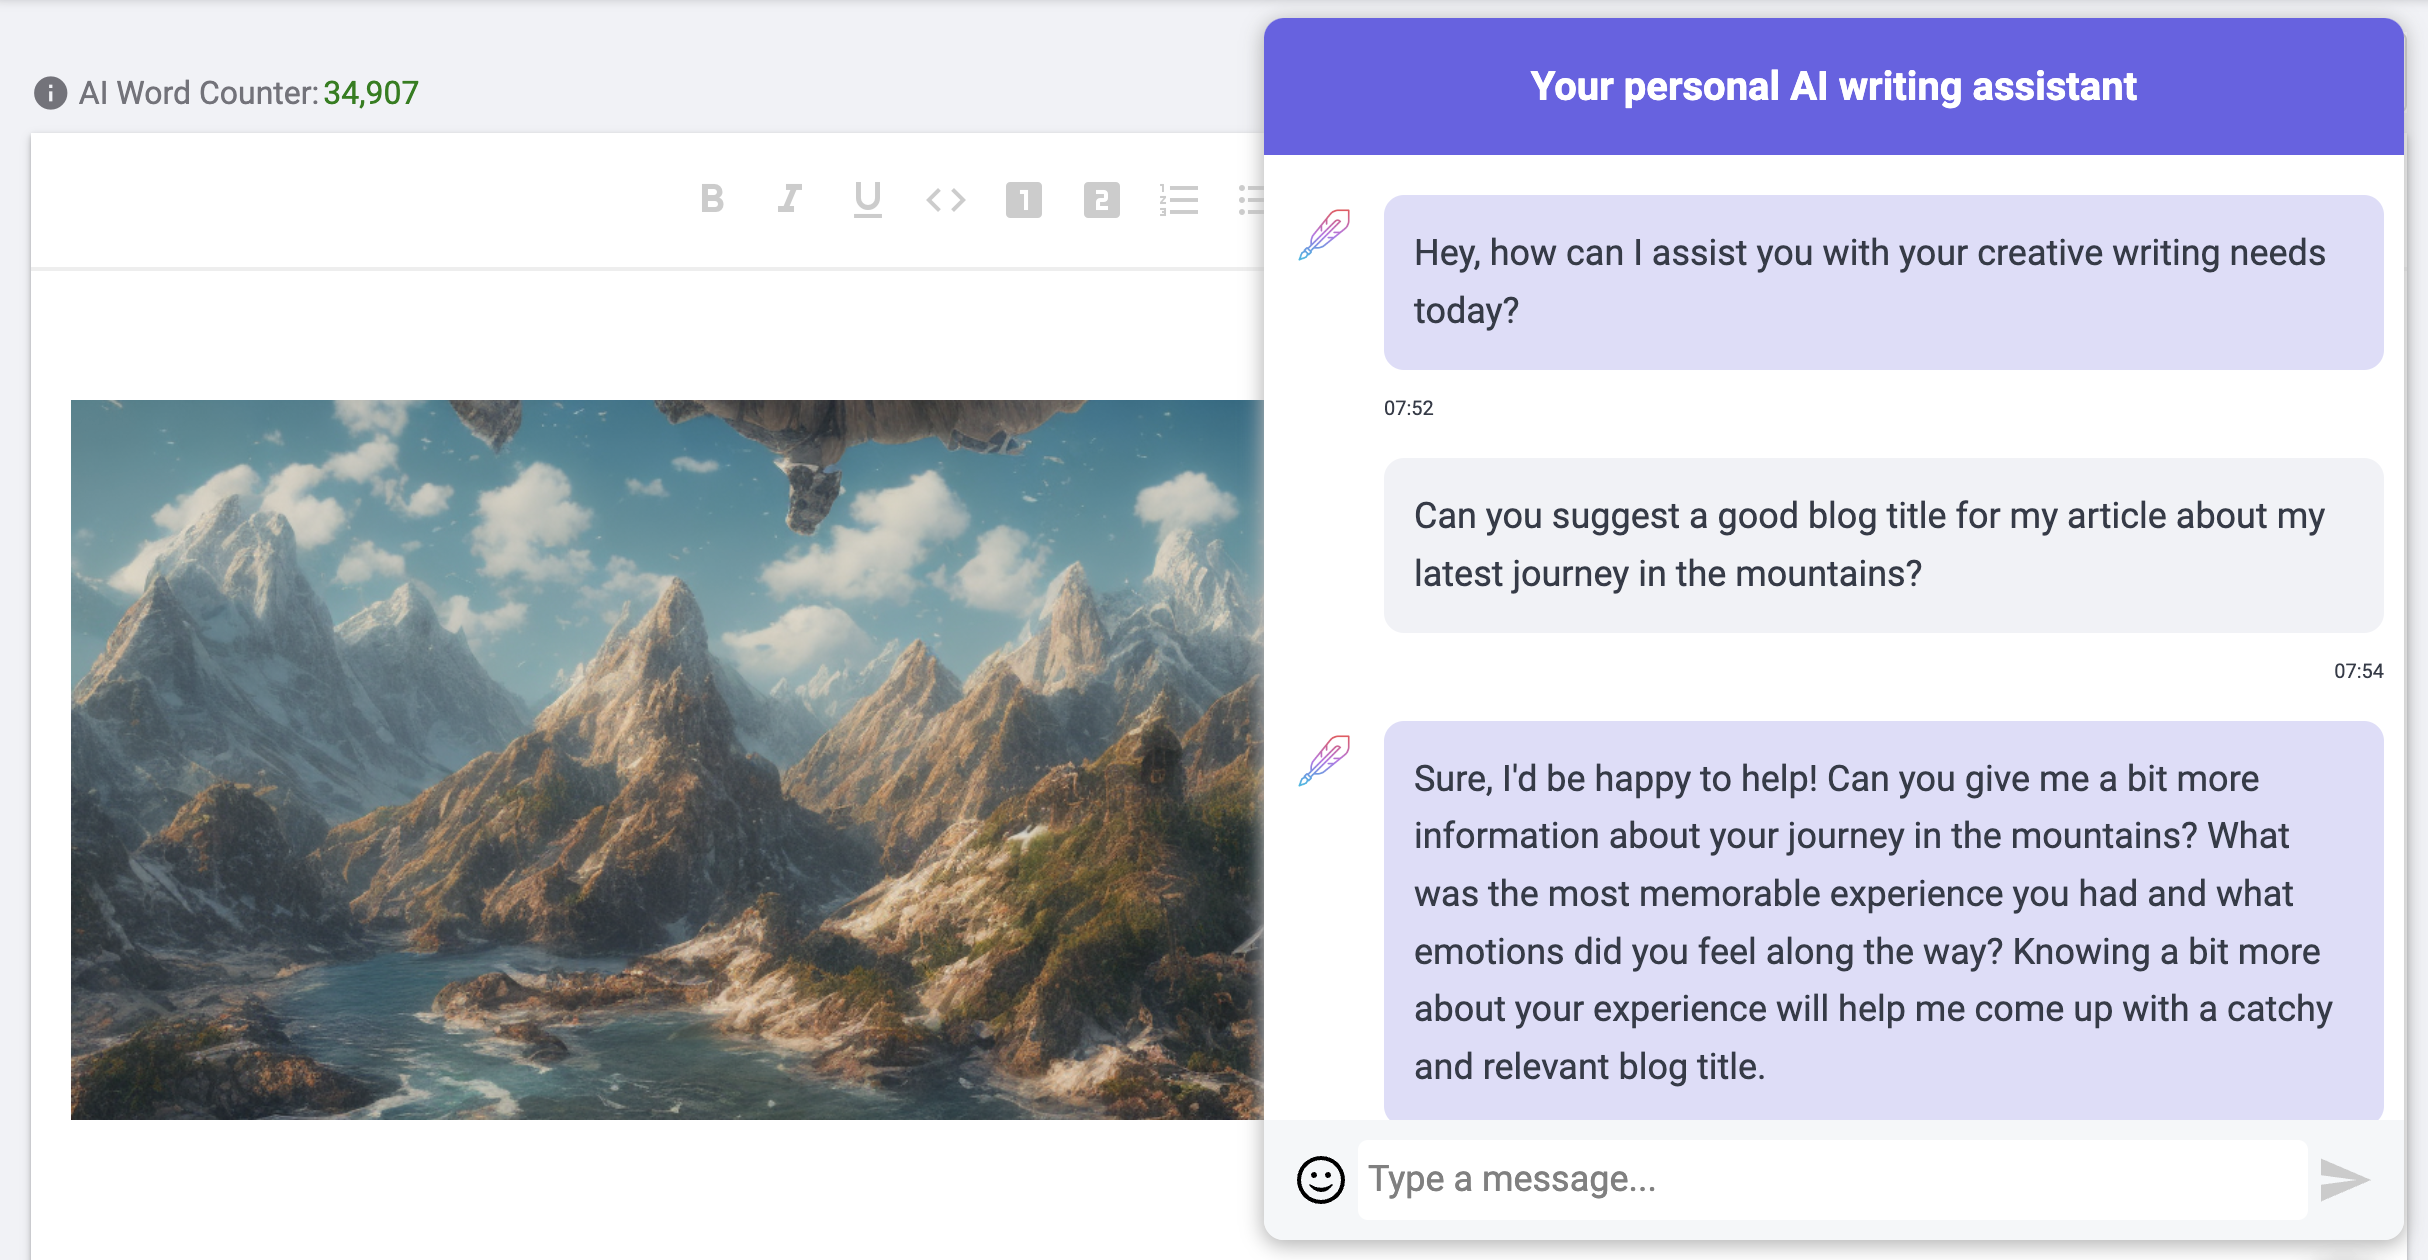Toggle bold formatting
Screen dimensions: 2428x1260
point(712,200)
